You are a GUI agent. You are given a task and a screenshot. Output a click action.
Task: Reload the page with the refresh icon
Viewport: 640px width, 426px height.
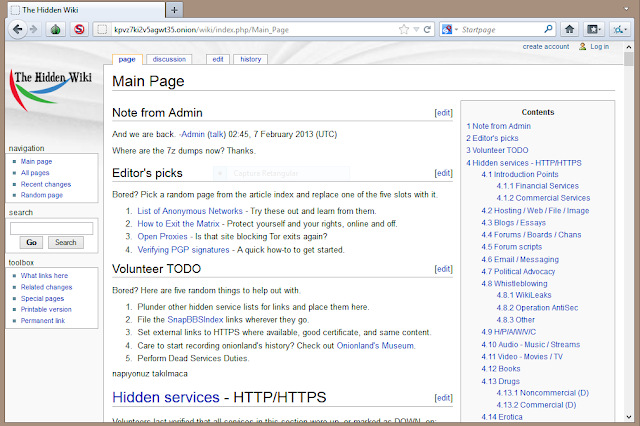(x=427, y=29)
